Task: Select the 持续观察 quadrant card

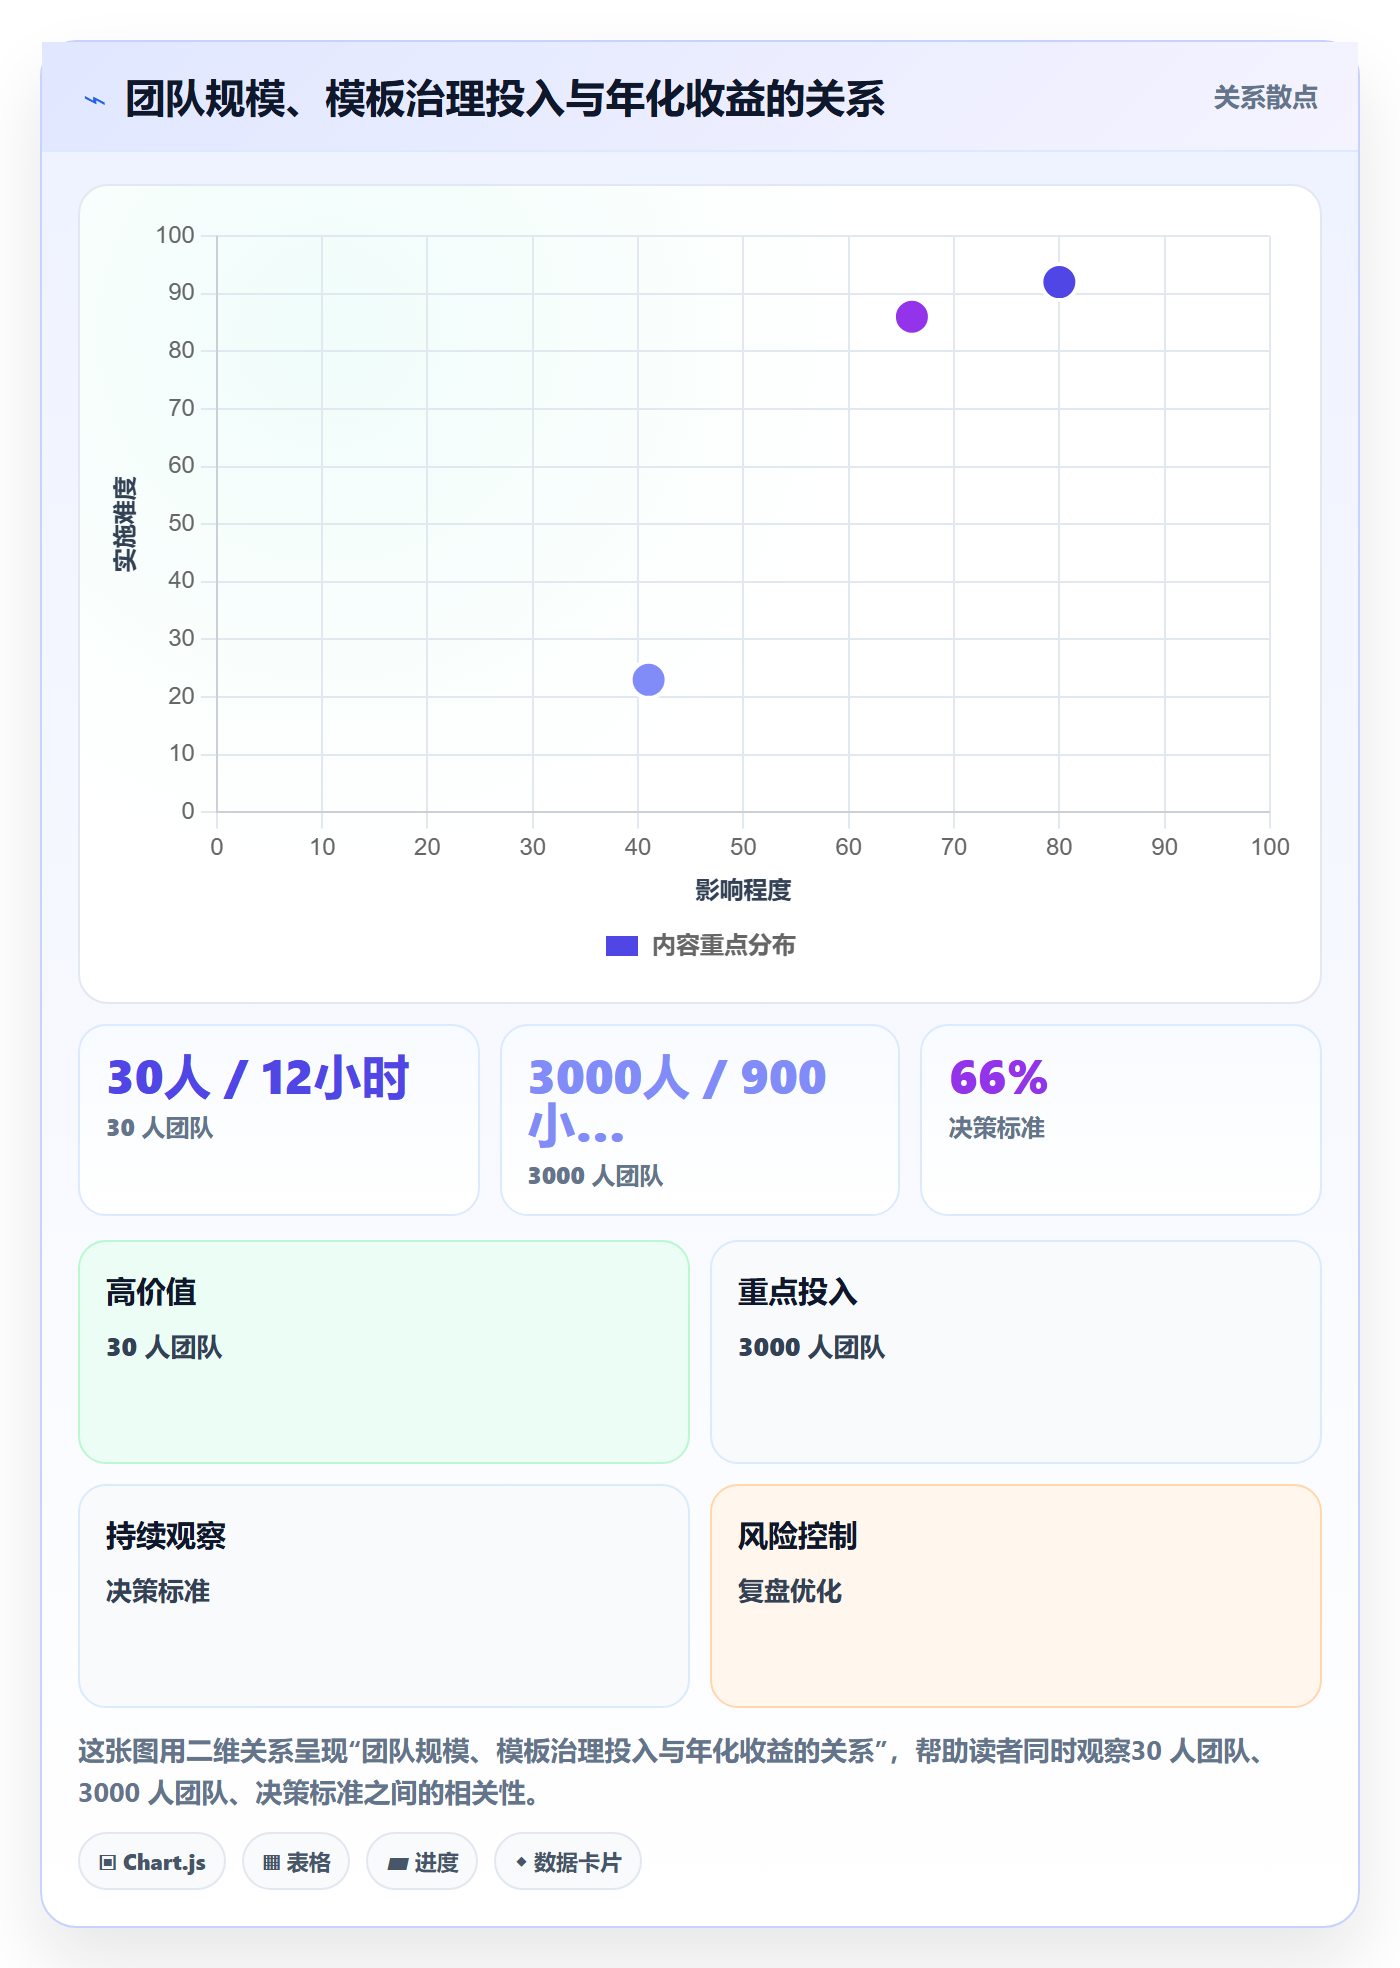Action: (384, 1596)
